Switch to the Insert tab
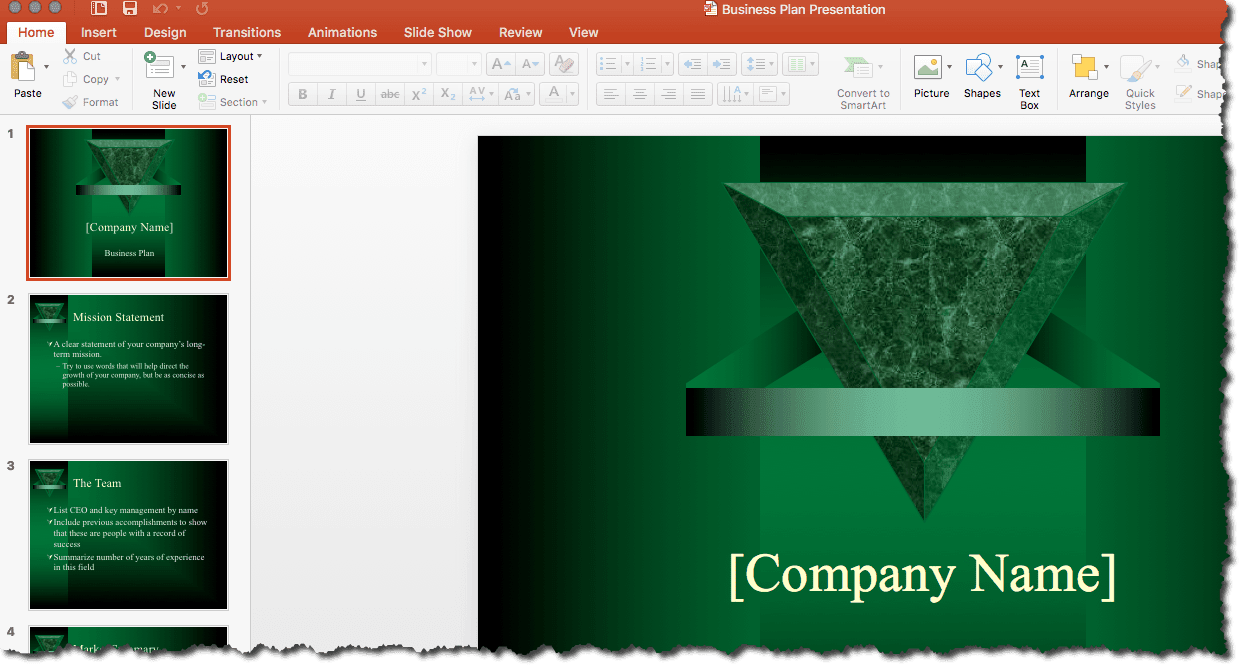The width and height of the screenshot is (1240, 665). coord(99,32)
